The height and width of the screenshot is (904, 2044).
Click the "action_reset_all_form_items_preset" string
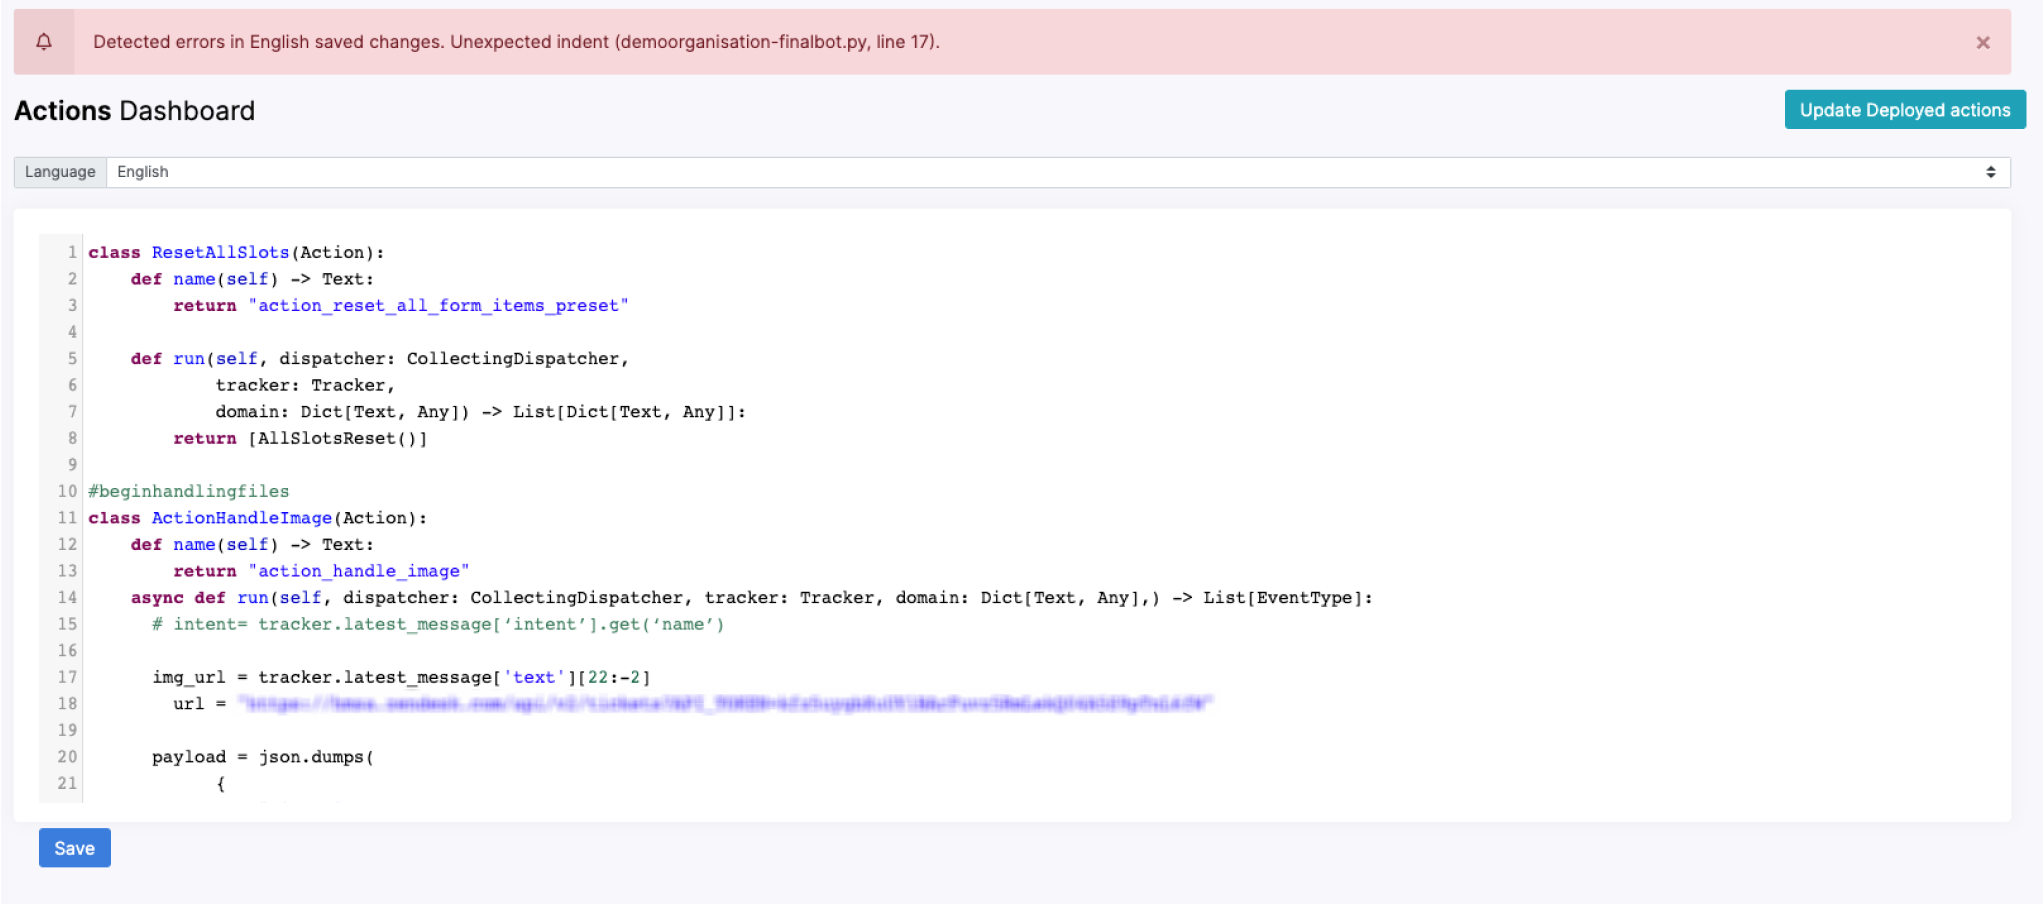pyautogui.click(x=438, y=305)
